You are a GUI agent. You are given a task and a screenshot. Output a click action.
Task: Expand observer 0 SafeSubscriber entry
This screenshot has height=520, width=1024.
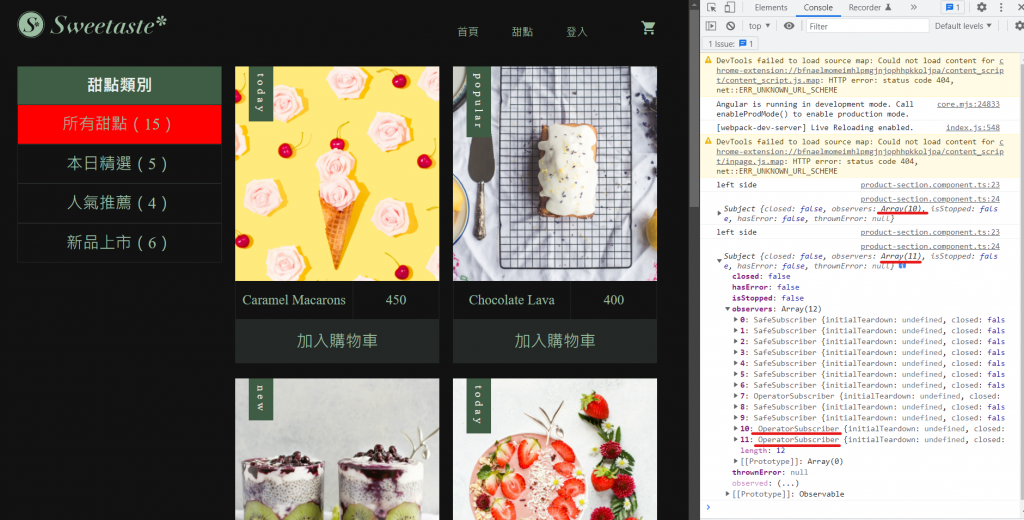(737, 320)
